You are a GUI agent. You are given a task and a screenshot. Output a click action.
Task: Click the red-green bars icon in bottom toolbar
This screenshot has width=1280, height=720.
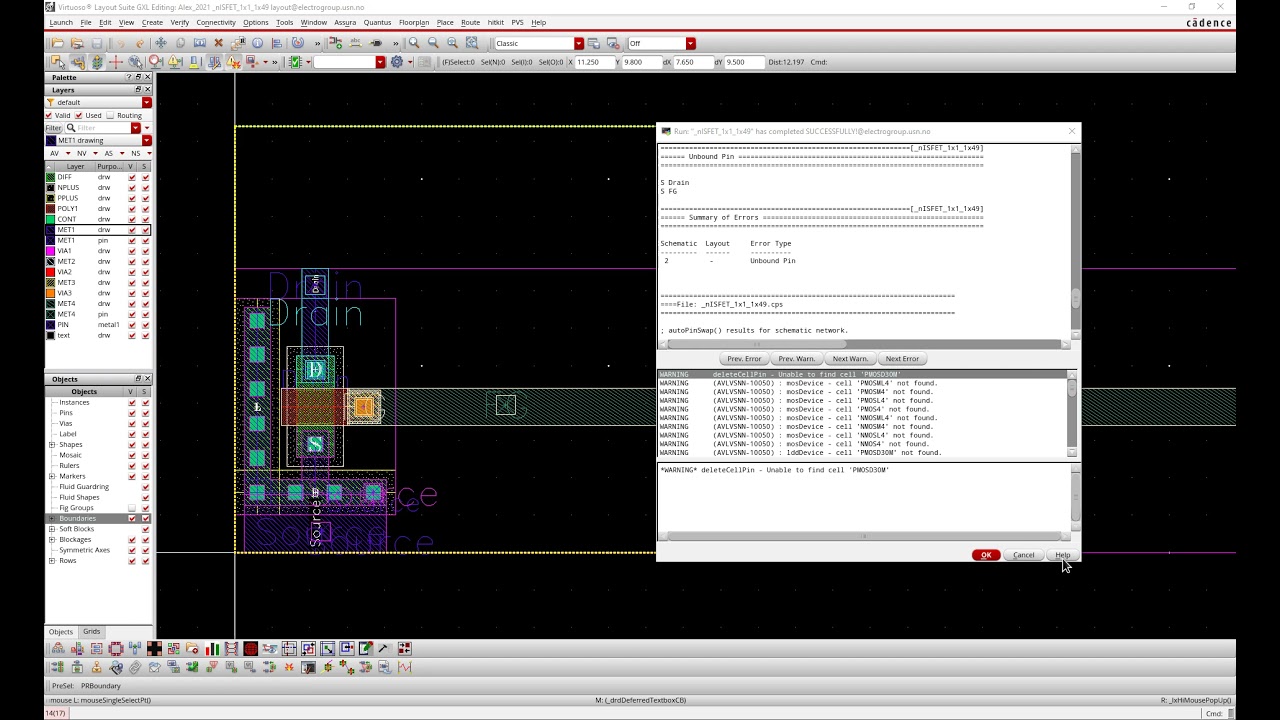(212, 649)
